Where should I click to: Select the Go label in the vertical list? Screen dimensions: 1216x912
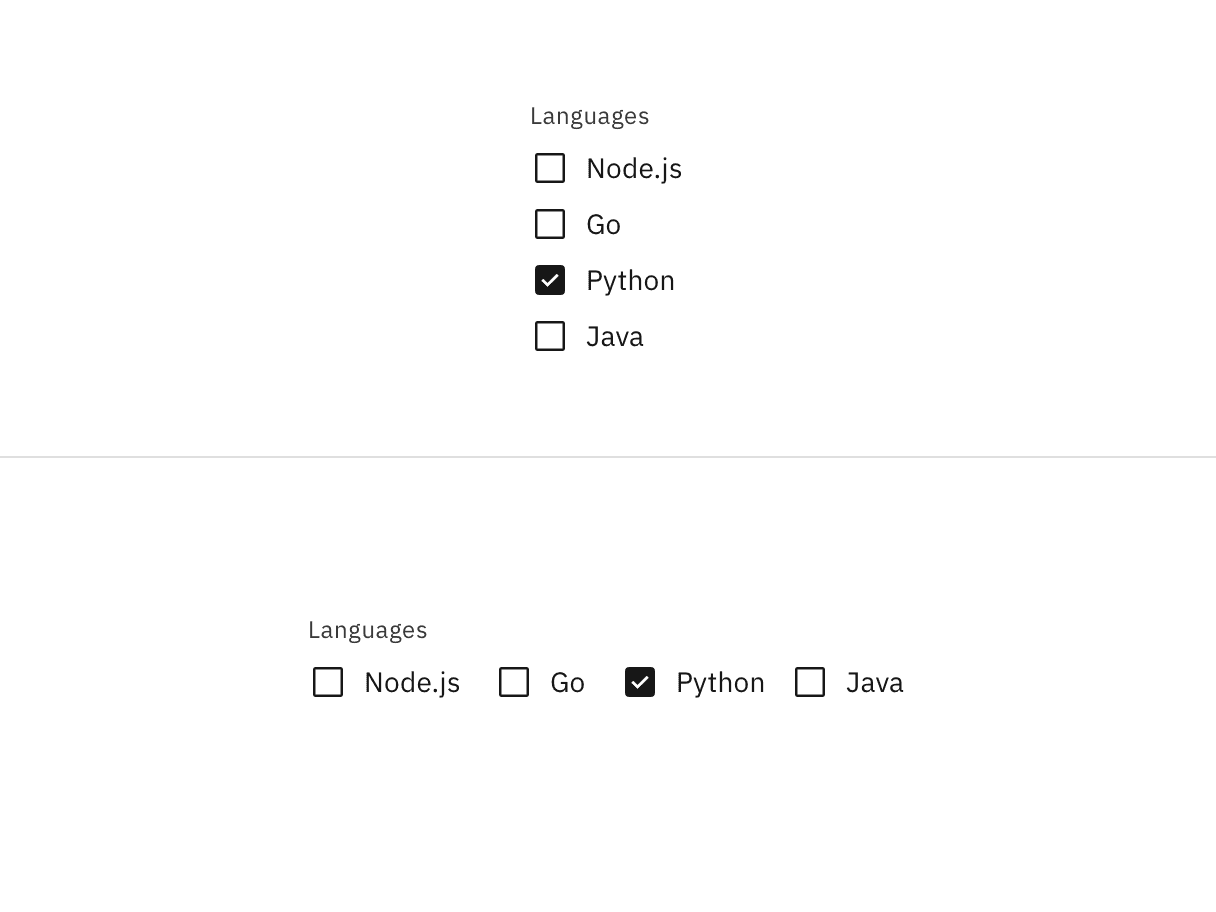click(603, 224)
